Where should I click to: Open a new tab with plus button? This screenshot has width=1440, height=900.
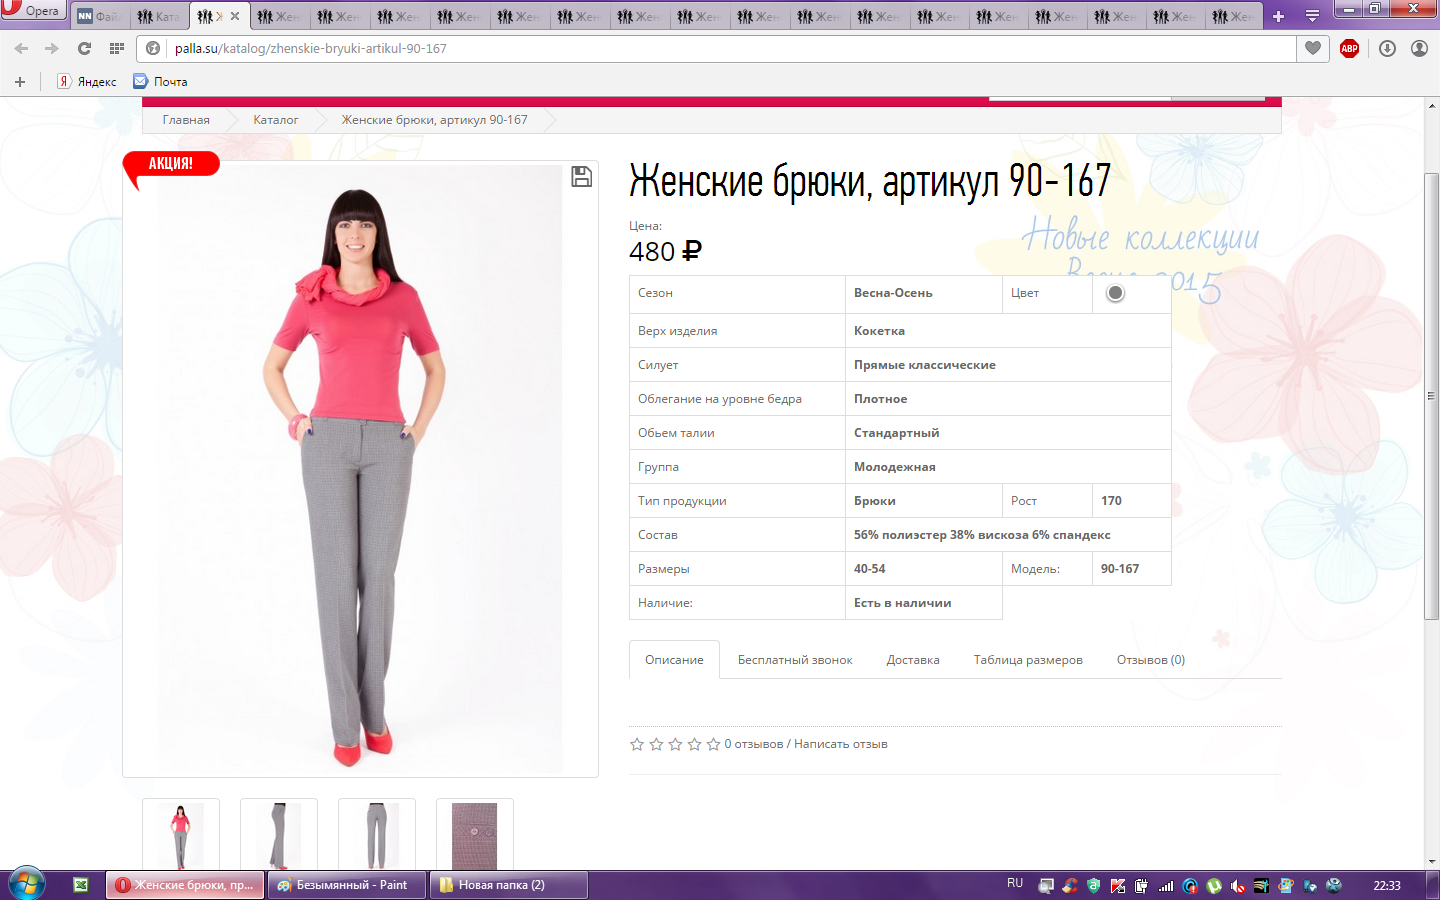click(x=1278, y=16)
